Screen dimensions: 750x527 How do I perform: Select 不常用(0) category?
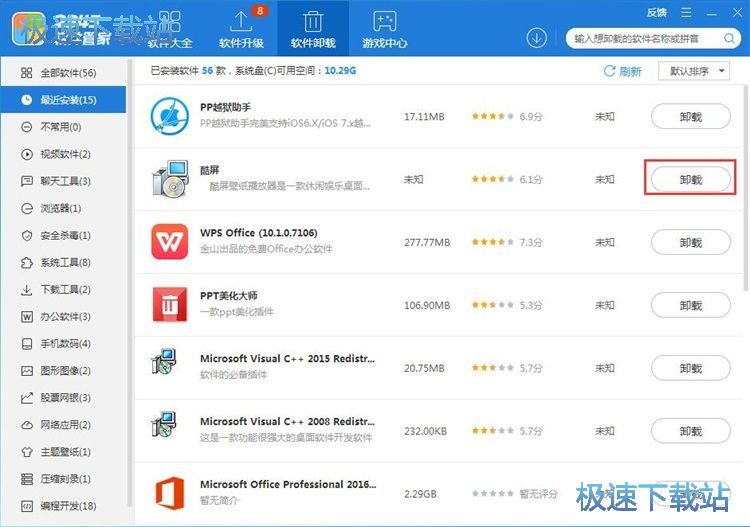pyautogui.click(x=63, y=127)
